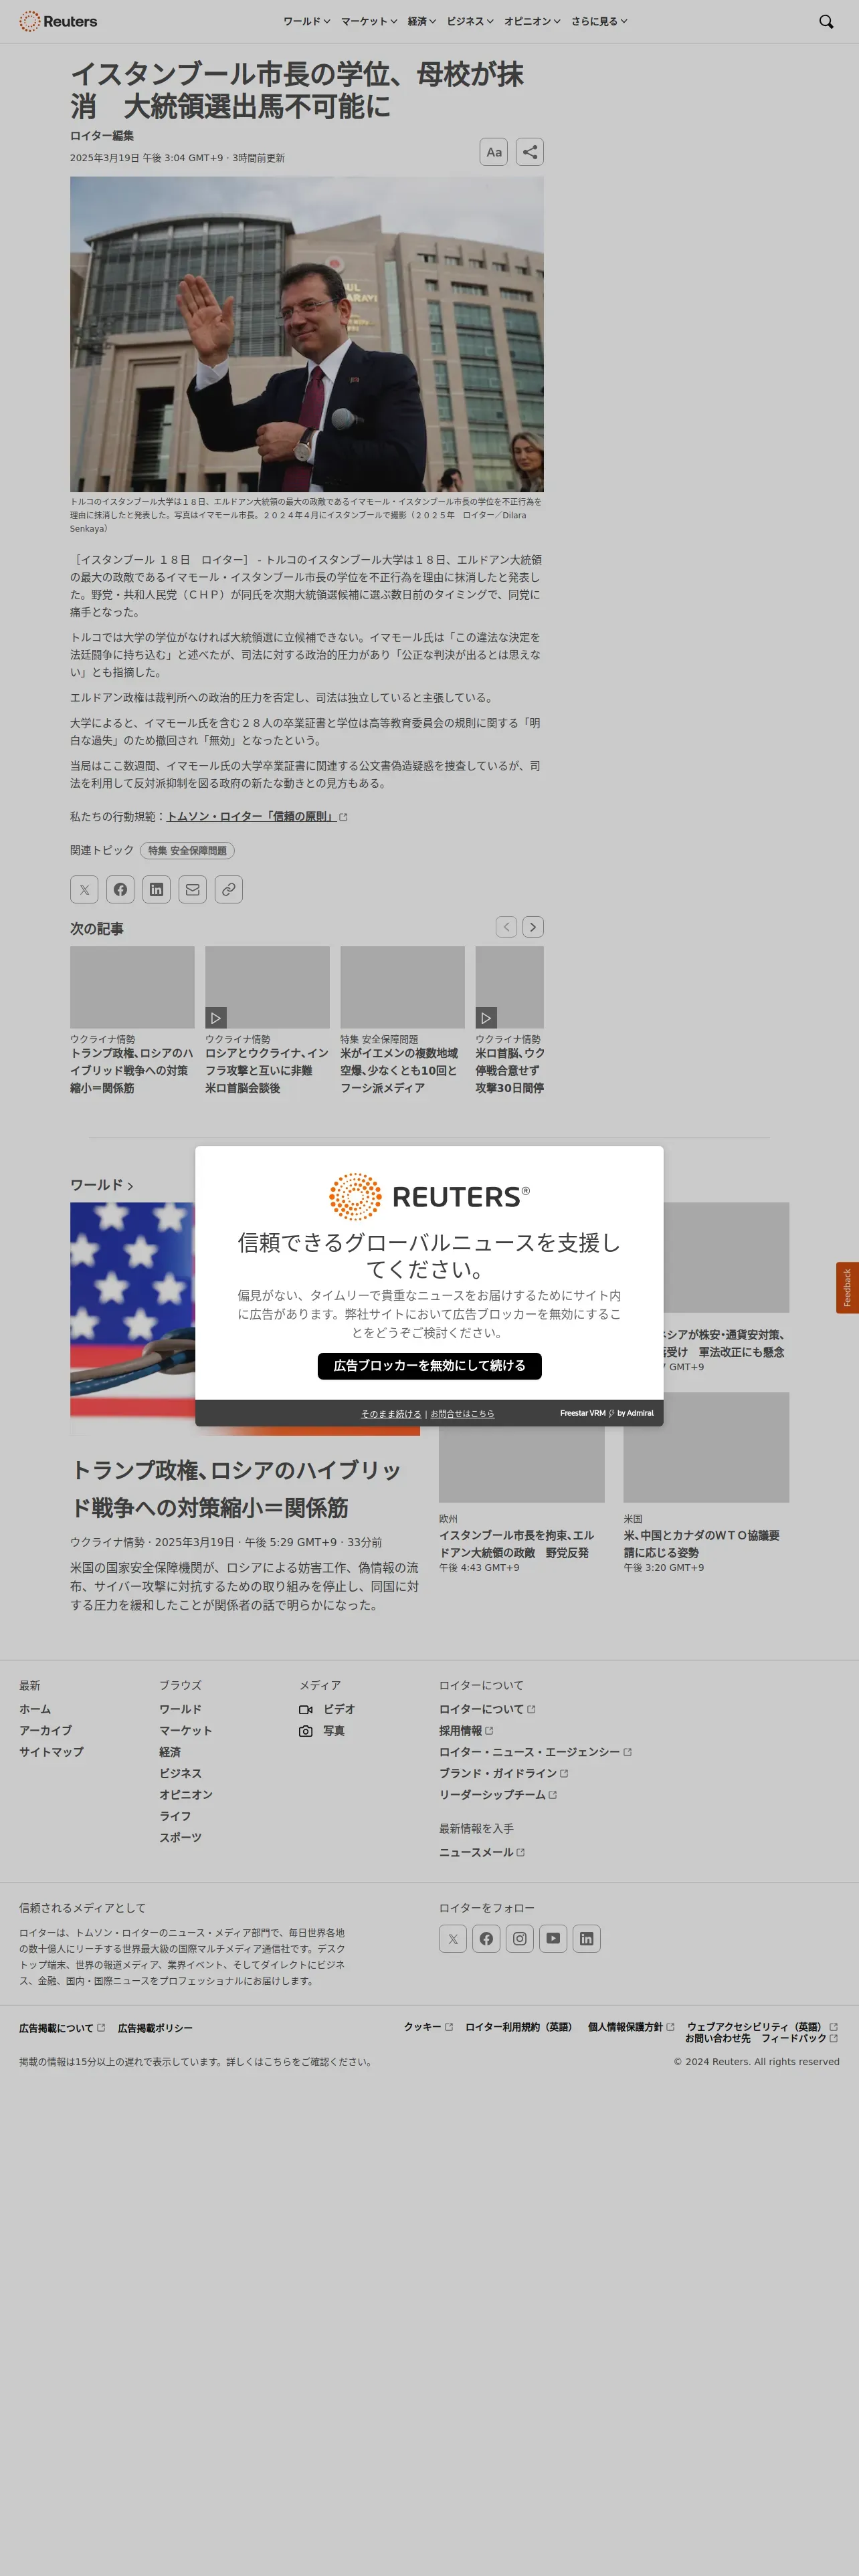
Task: Open ロイター利用規約（英語） link
Action: tap(518, 2026)
